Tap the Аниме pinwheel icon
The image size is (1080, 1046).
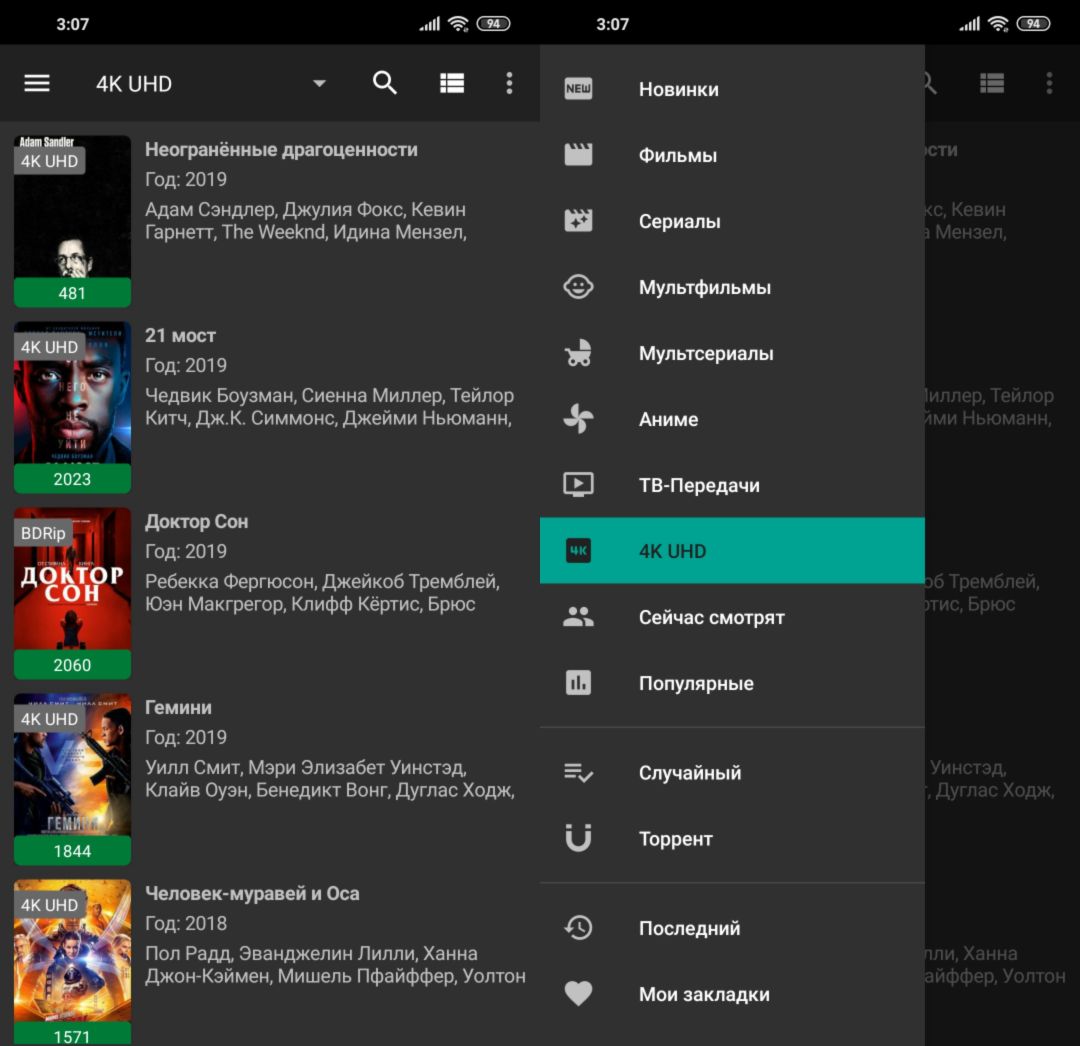[578, 419]
